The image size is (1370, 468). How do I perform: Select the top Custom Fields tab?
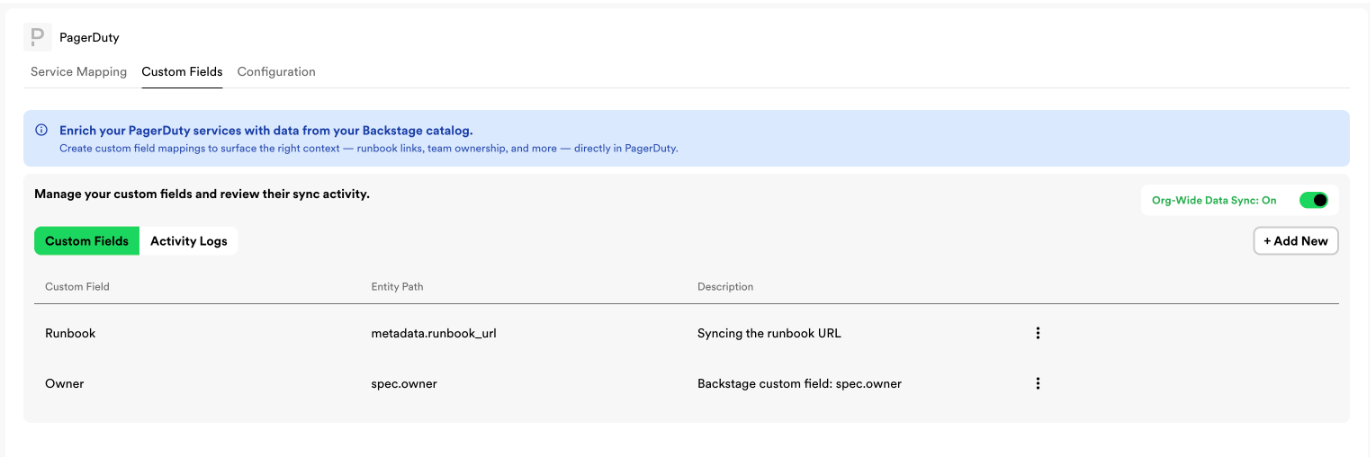coord(182,72)
